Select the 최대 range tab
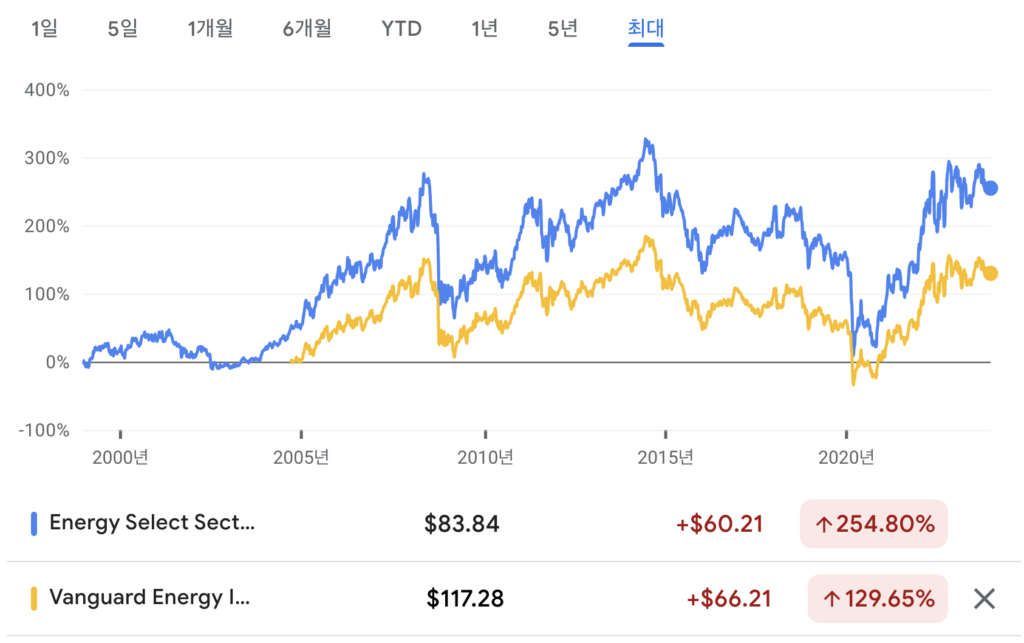 tap(646, 28)
